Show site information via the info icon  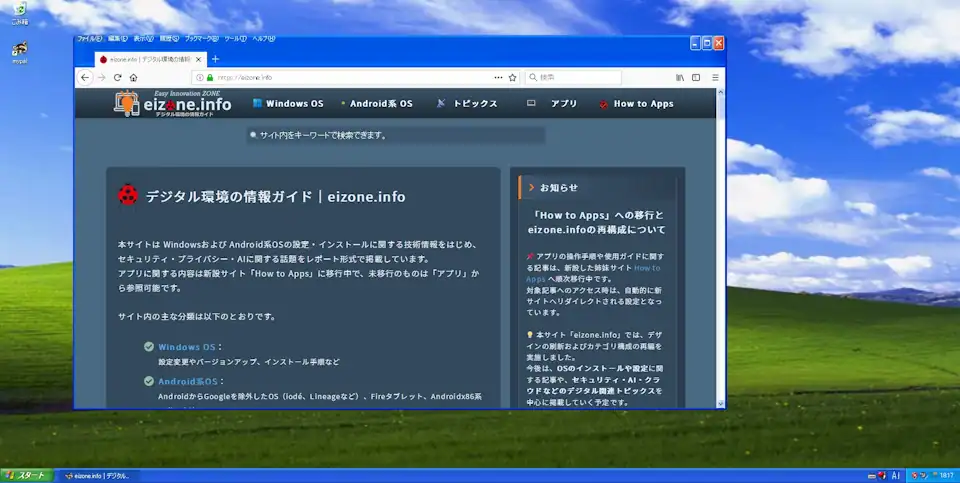coord(200,78)
